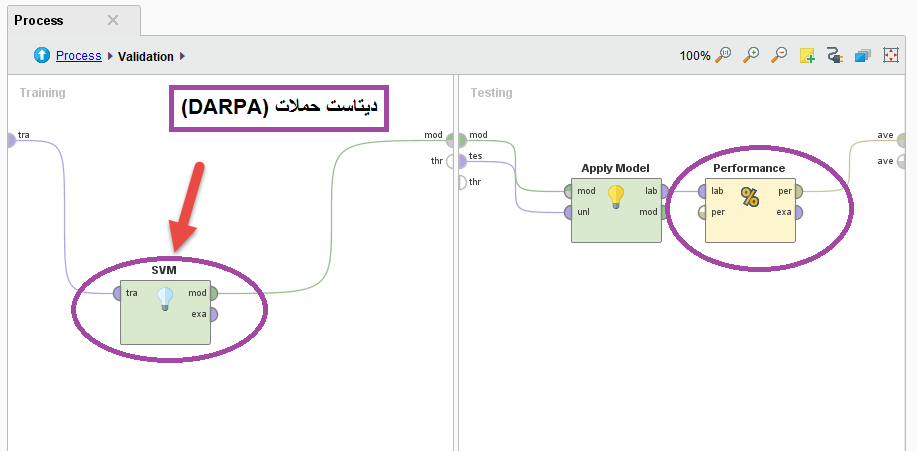Click the zoom in magnifier icon
917x451 pixels.
pos(752,56)
